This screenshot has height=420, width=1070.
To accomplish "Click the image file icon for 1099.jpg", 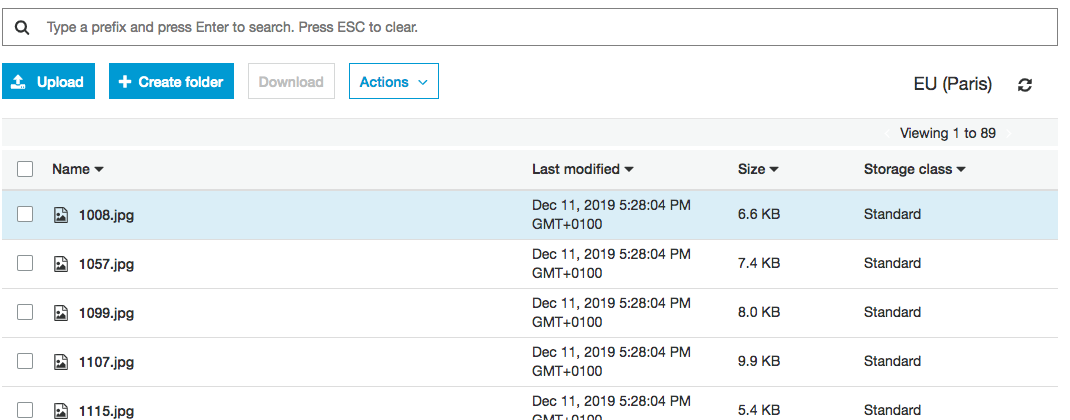I will coord(60,313).
